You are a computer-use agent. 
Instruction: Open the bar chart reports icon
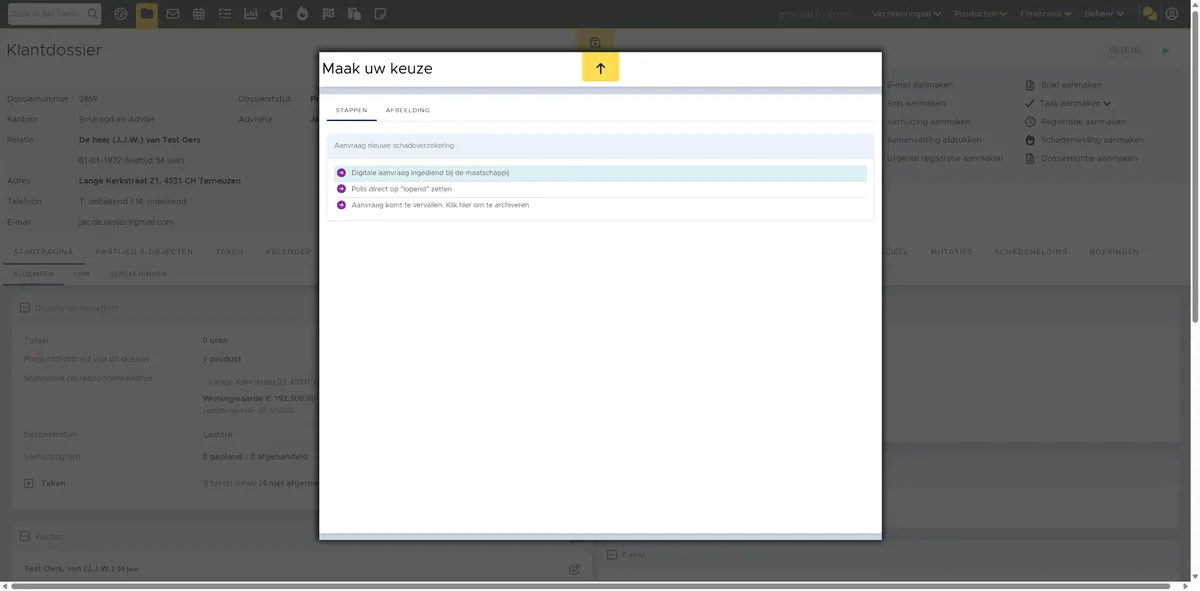click(250, 14)
